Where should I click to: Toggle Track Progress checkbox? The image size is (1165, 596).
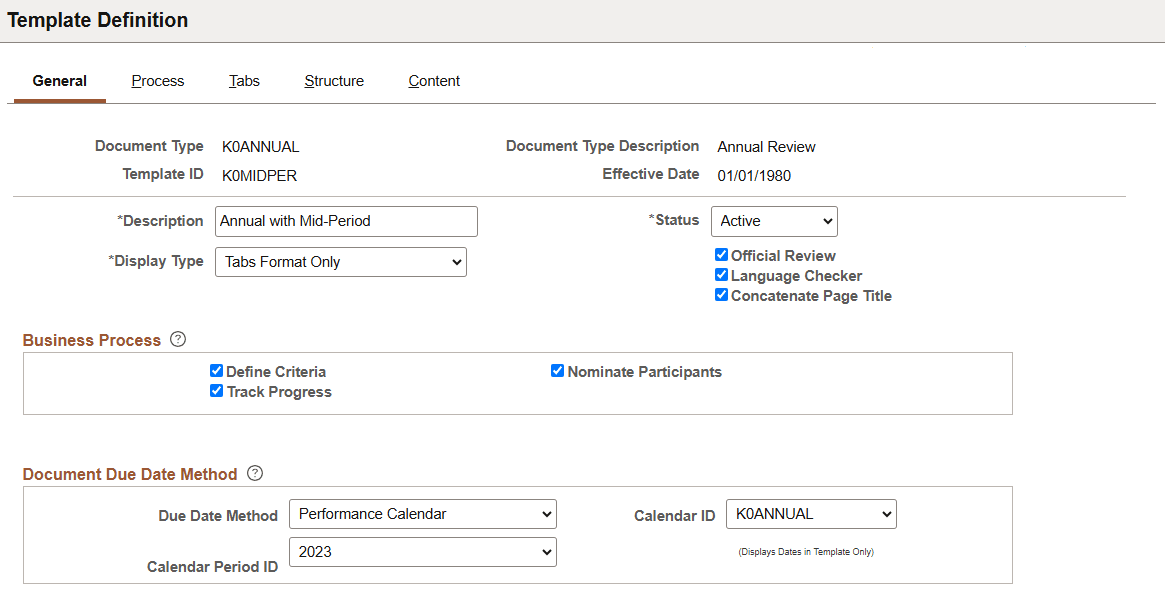(x=216, y=391)
